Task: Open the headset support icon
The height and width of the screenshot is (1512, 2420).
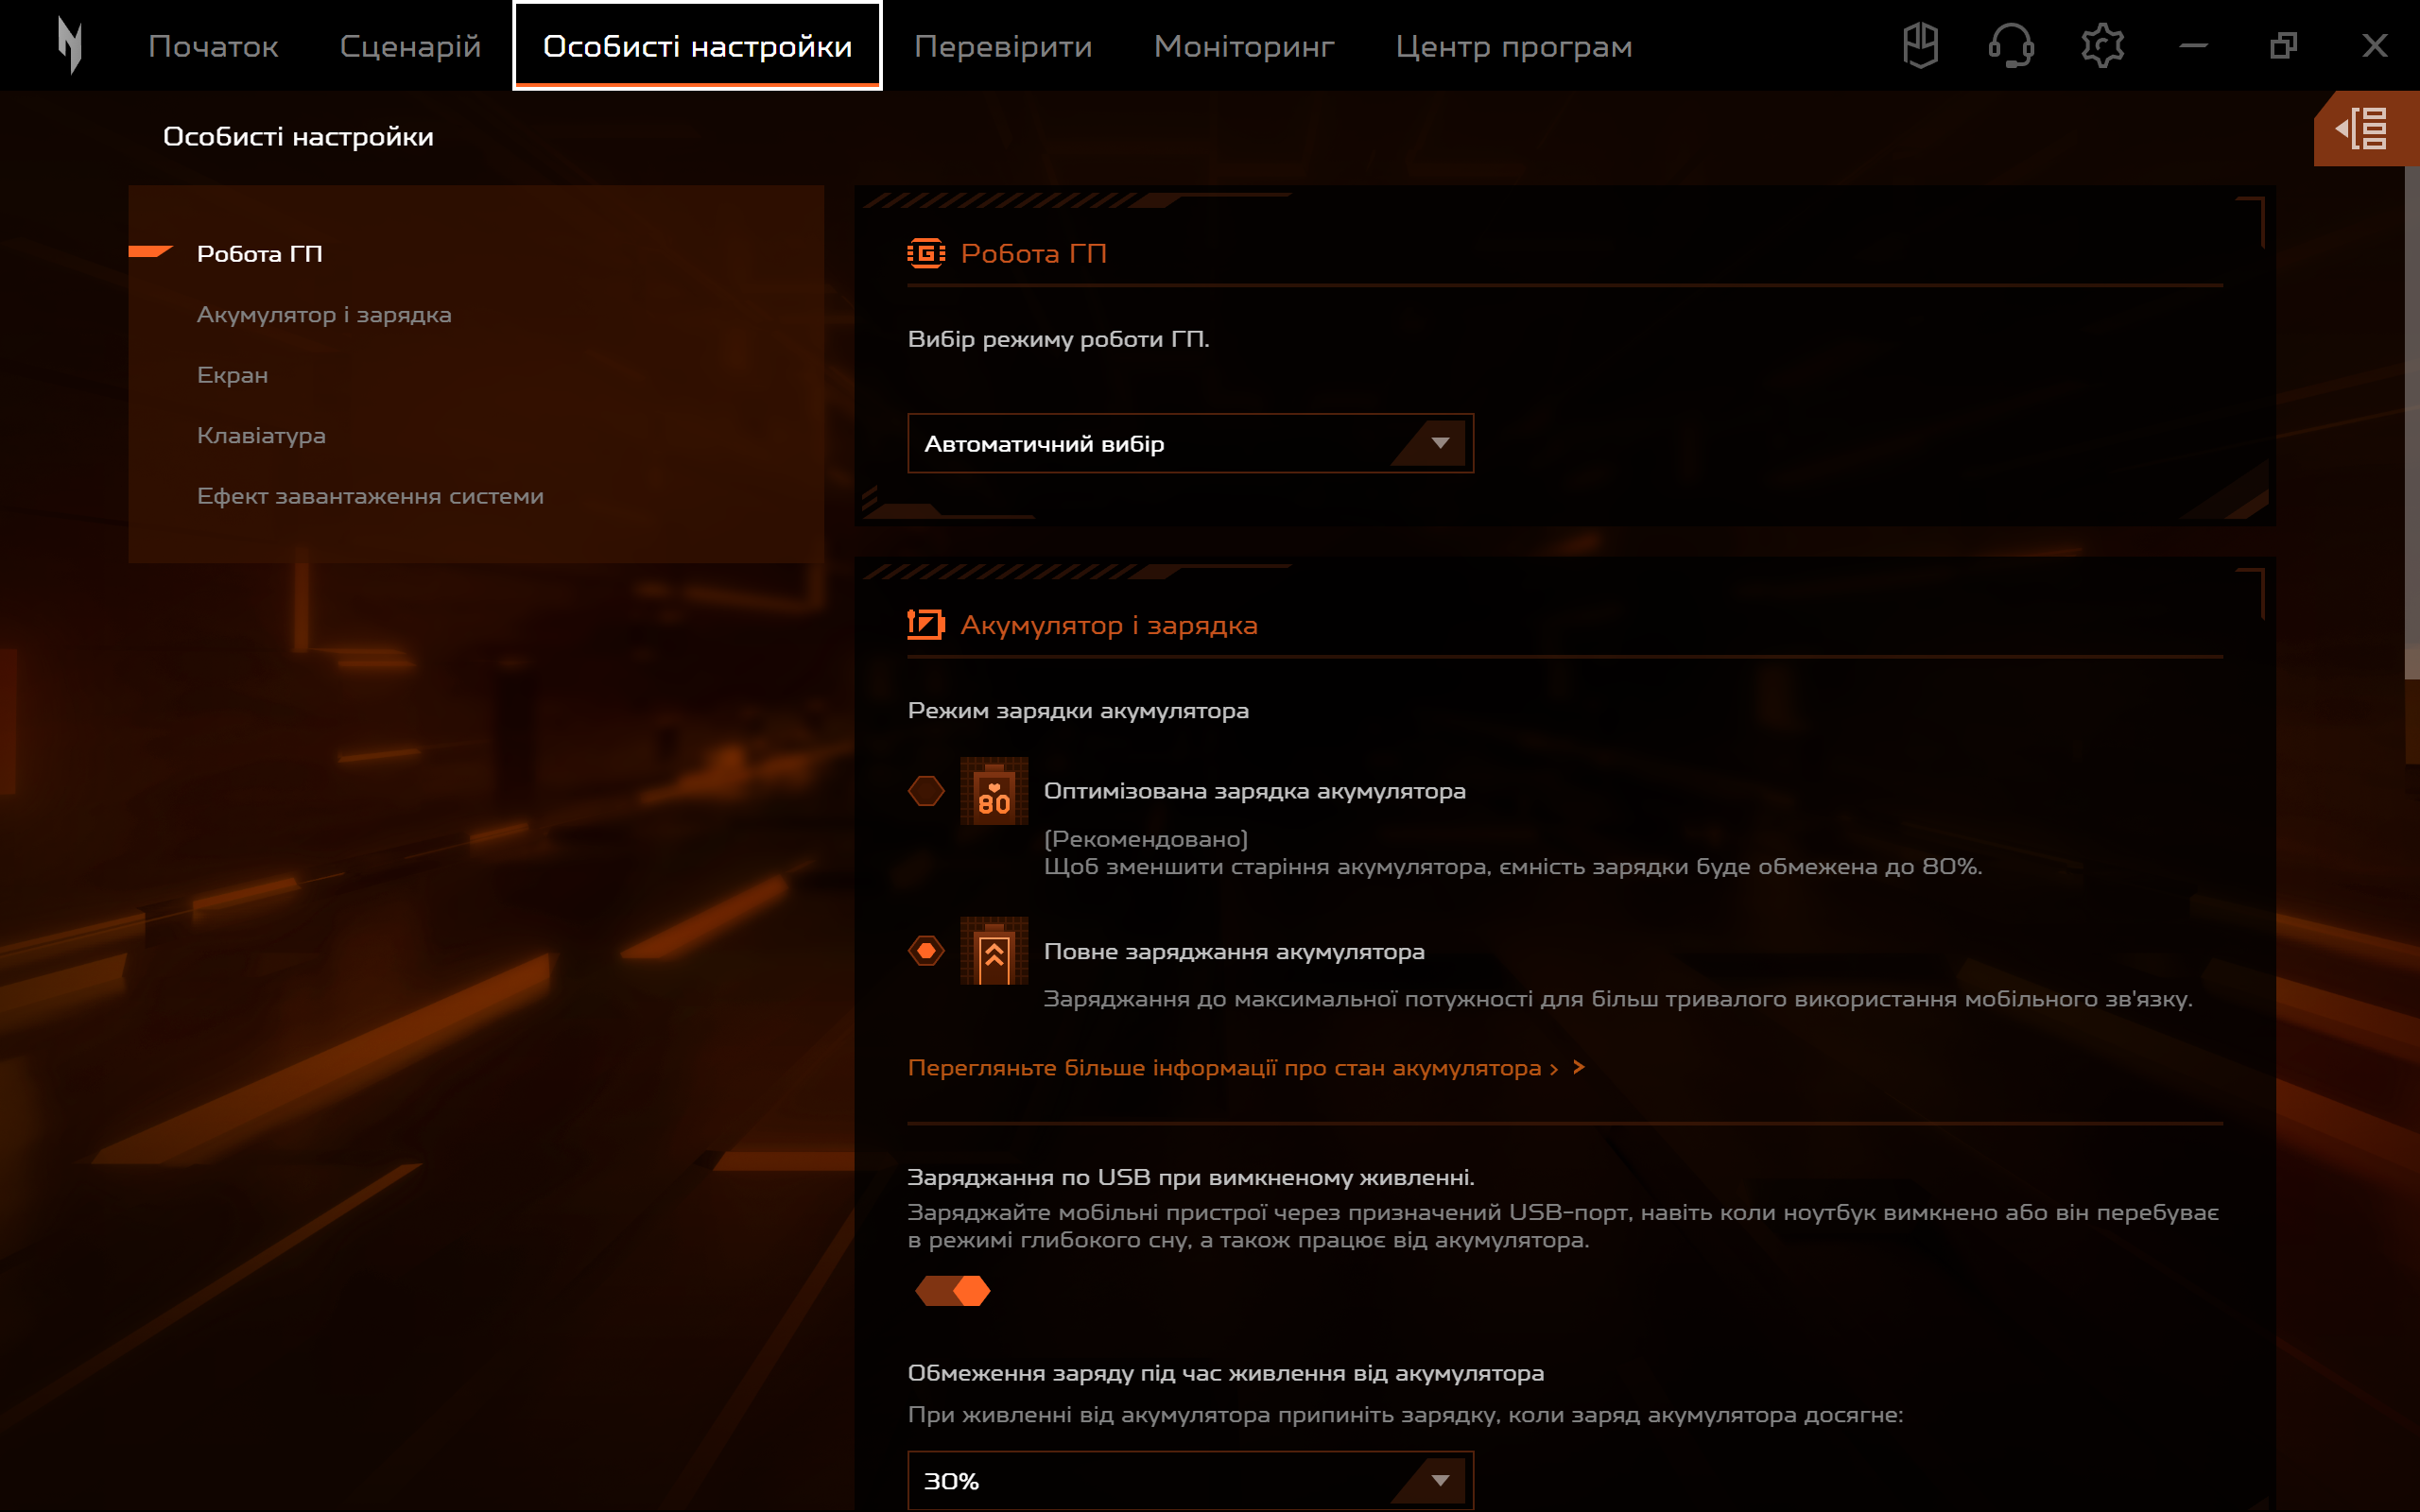Action: [2012, 45]
